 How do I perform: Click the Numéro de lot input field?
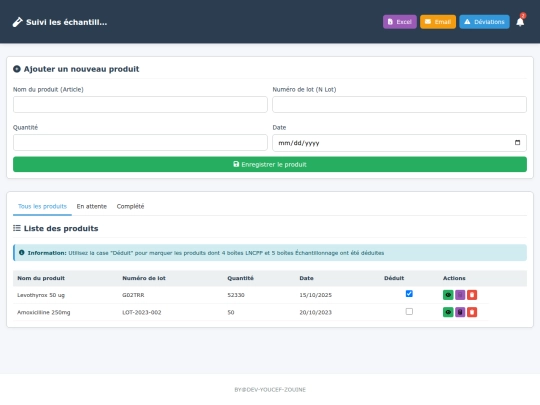pyautogui.click(x=399, y=104)
